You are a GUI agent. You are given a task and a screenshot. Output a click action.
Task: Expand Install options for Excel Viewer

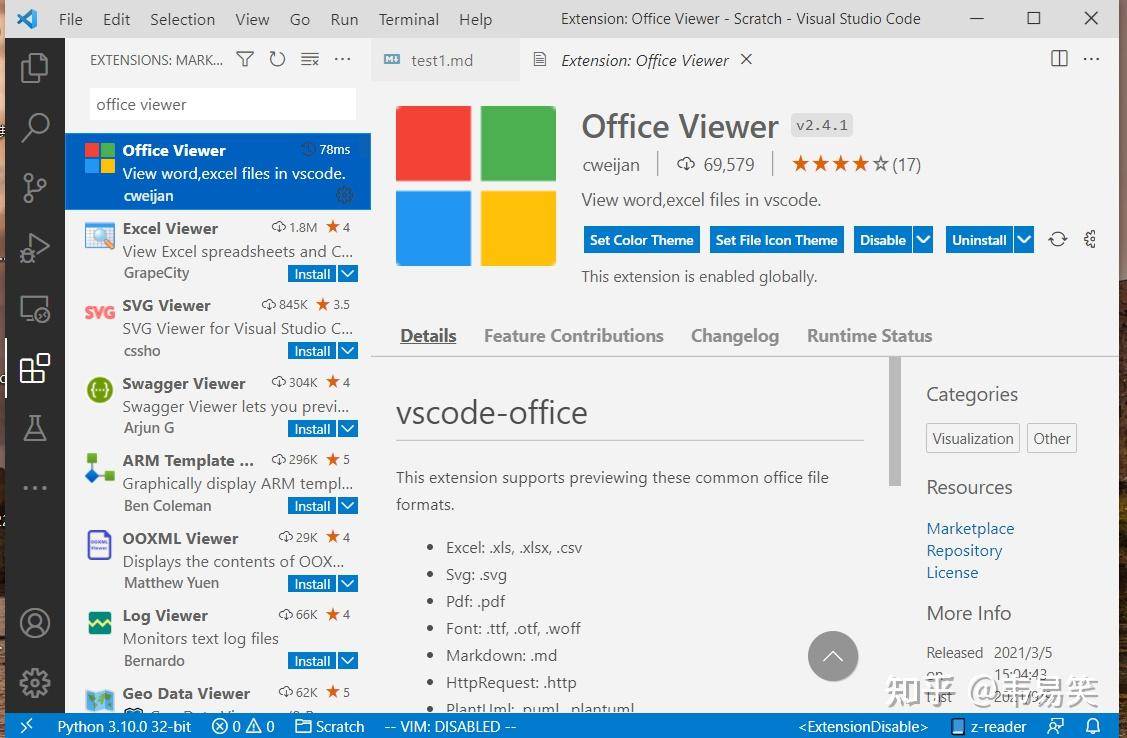348,274
